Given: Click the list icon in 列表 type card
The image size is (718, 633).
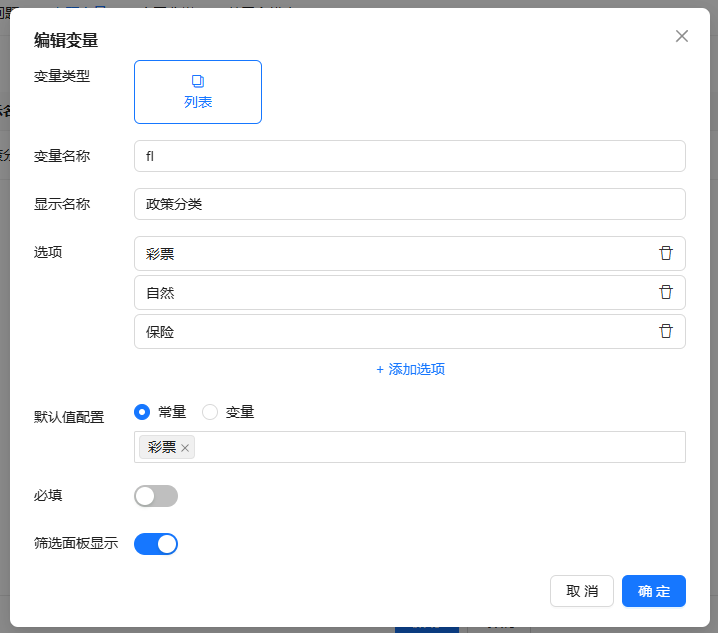Looking at the screenshot, I should [198, 80].
